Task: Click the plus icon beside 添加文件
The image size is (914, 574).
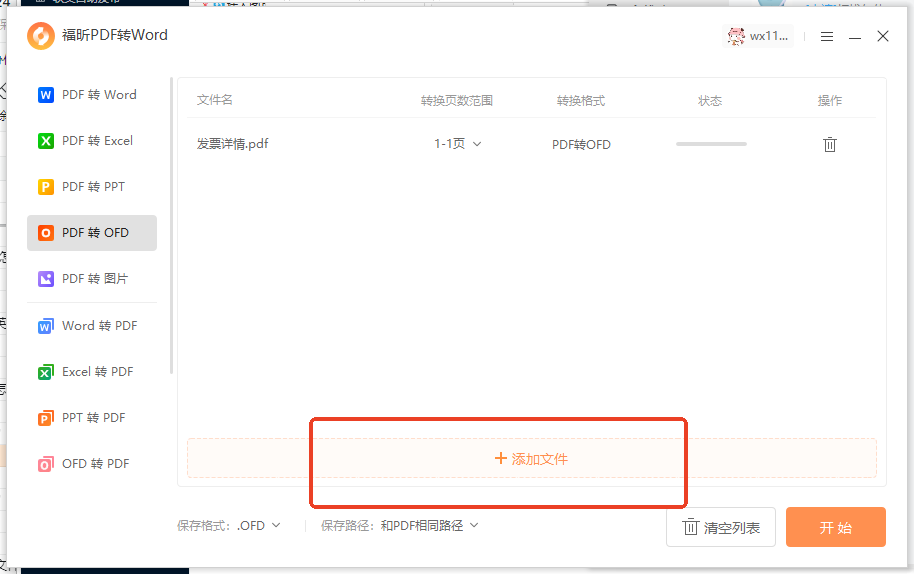Action: point(500,459)
